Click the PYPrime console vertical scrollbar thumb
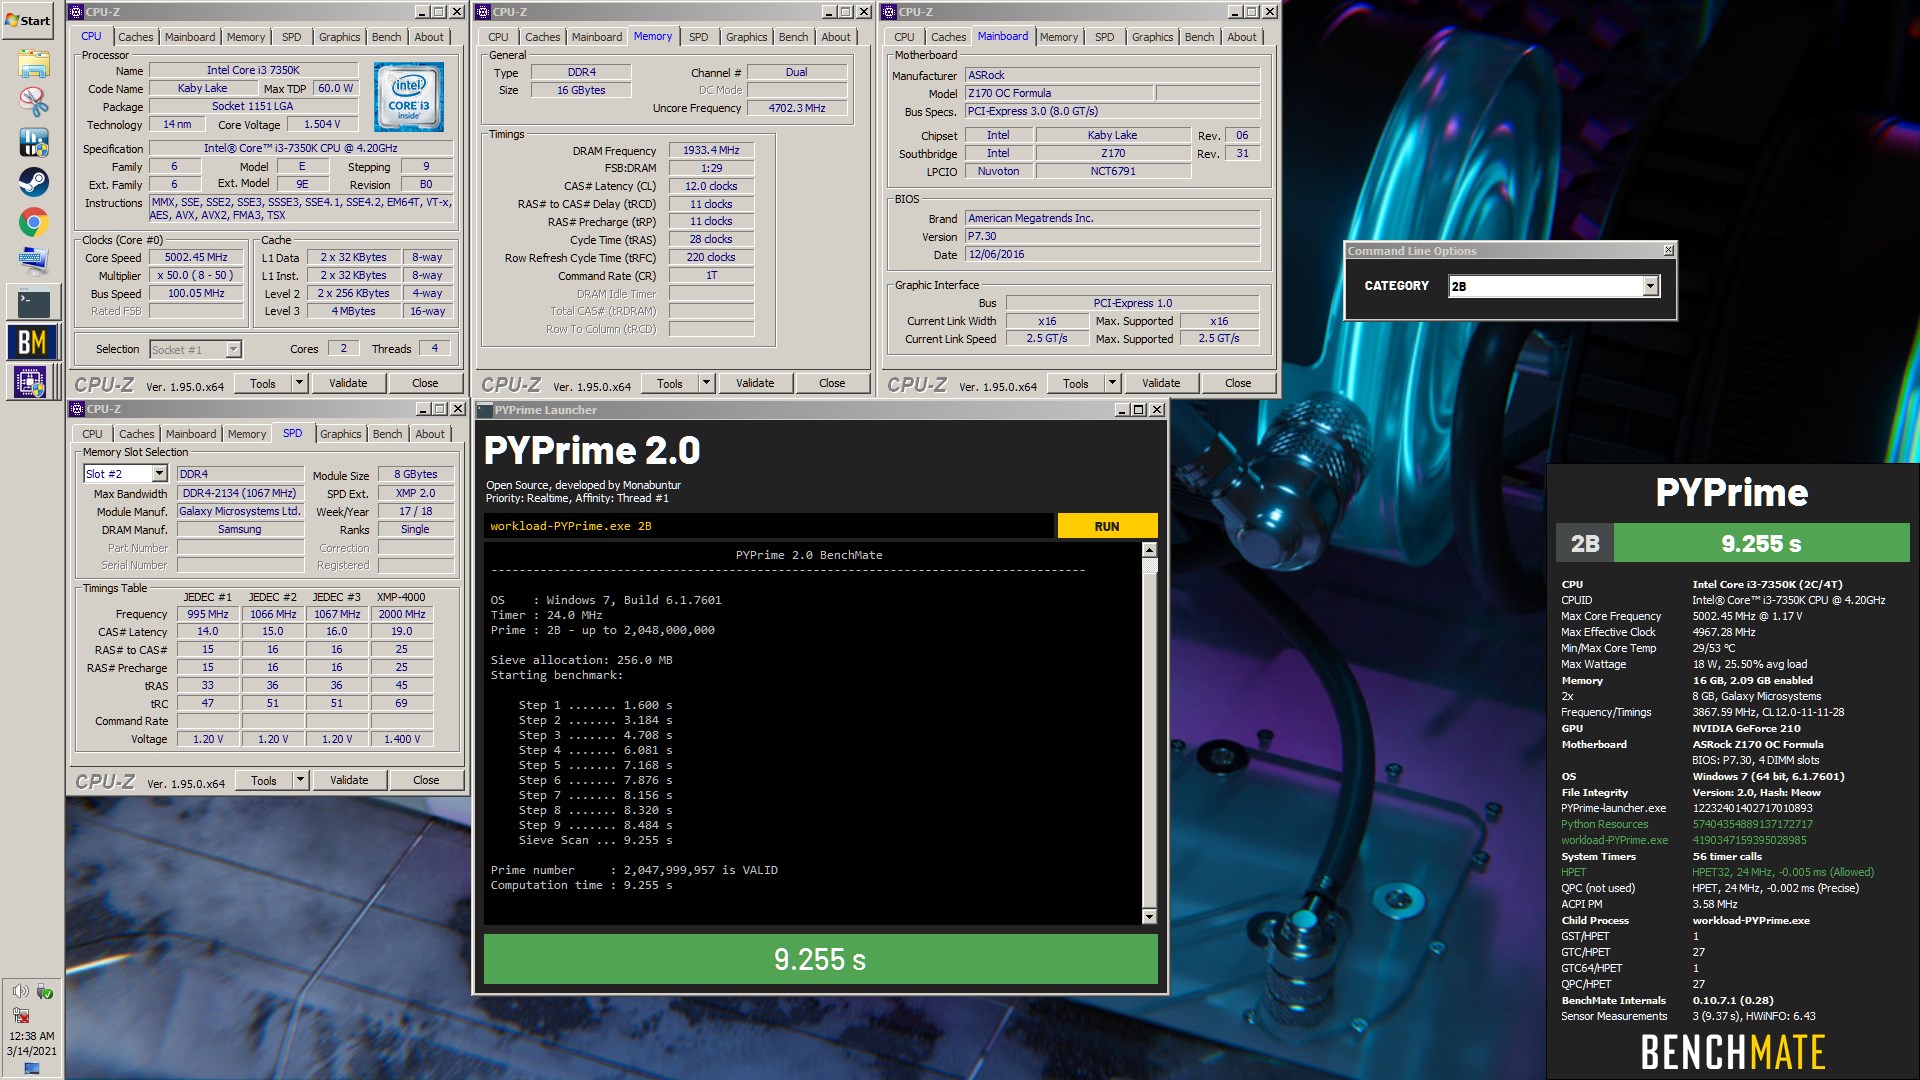Viewport: 1920px width, 1080px height. 1149,566
